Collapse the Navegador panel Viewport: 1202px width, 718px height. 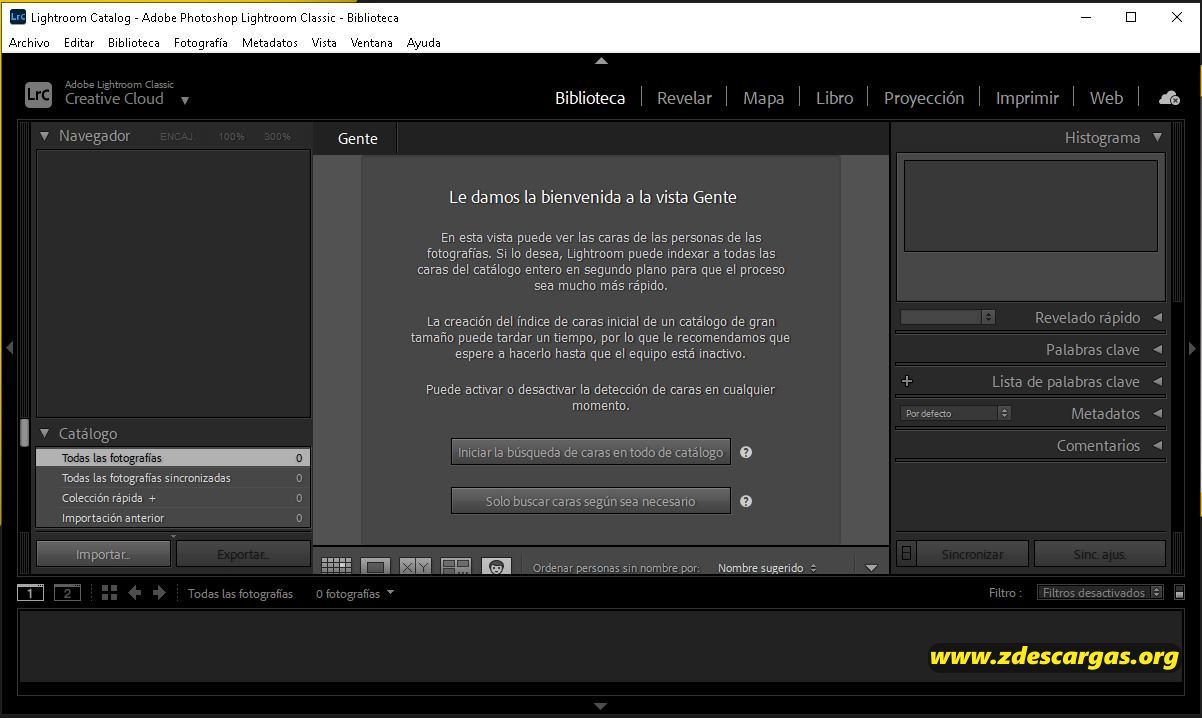tap(44, 136)
